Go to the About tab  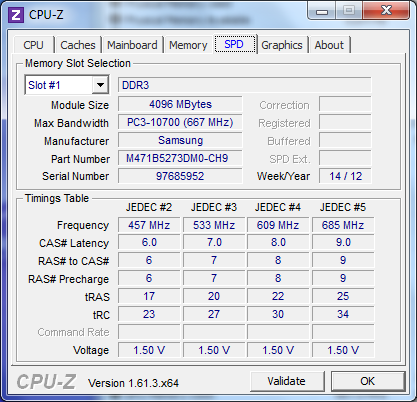tap(329, 45)
